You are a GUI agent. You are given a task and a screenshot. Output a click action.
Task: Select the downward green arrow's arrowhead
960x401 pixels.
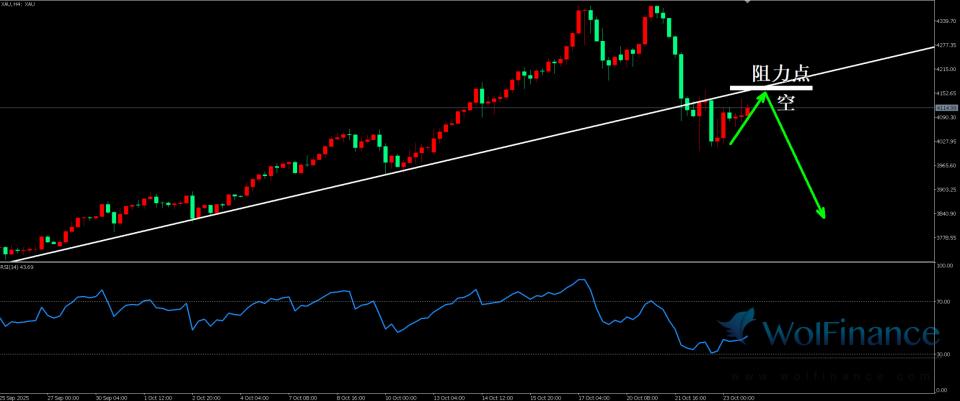click(x=822, y=212)
